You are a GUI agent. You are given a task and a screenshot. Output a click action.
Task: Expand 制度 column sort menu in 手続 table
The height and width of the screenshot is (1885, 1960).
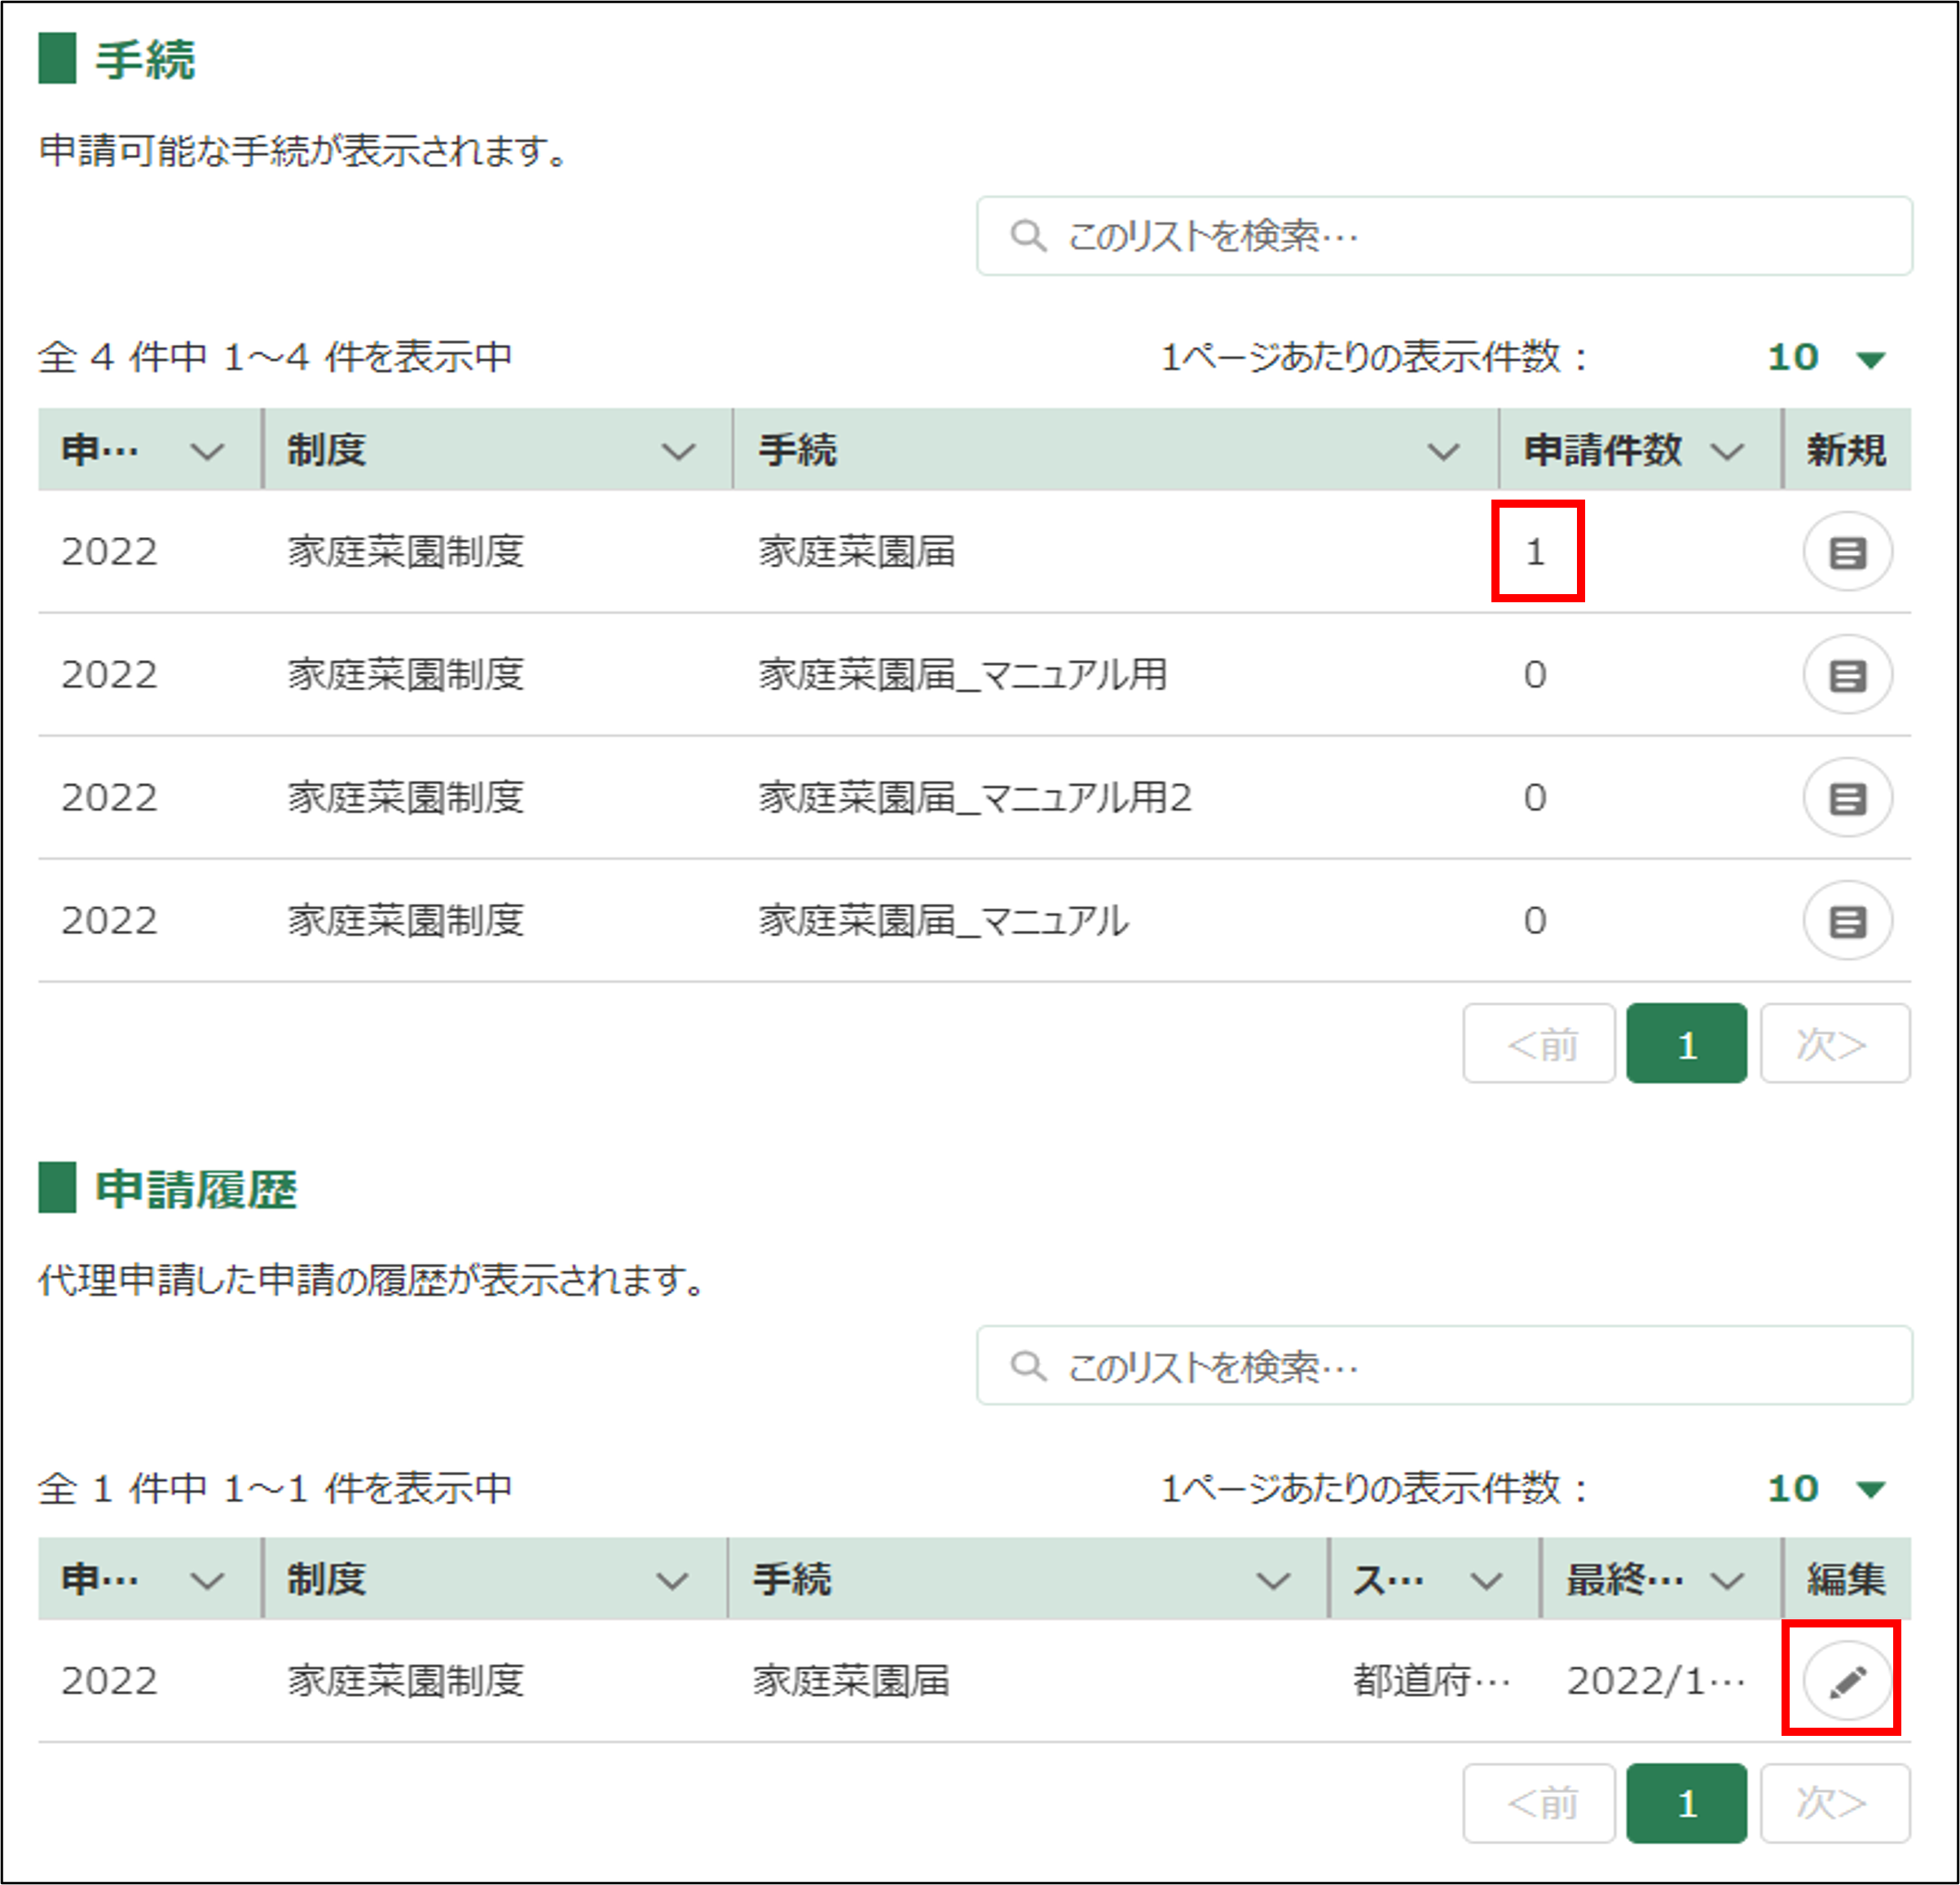678,452
